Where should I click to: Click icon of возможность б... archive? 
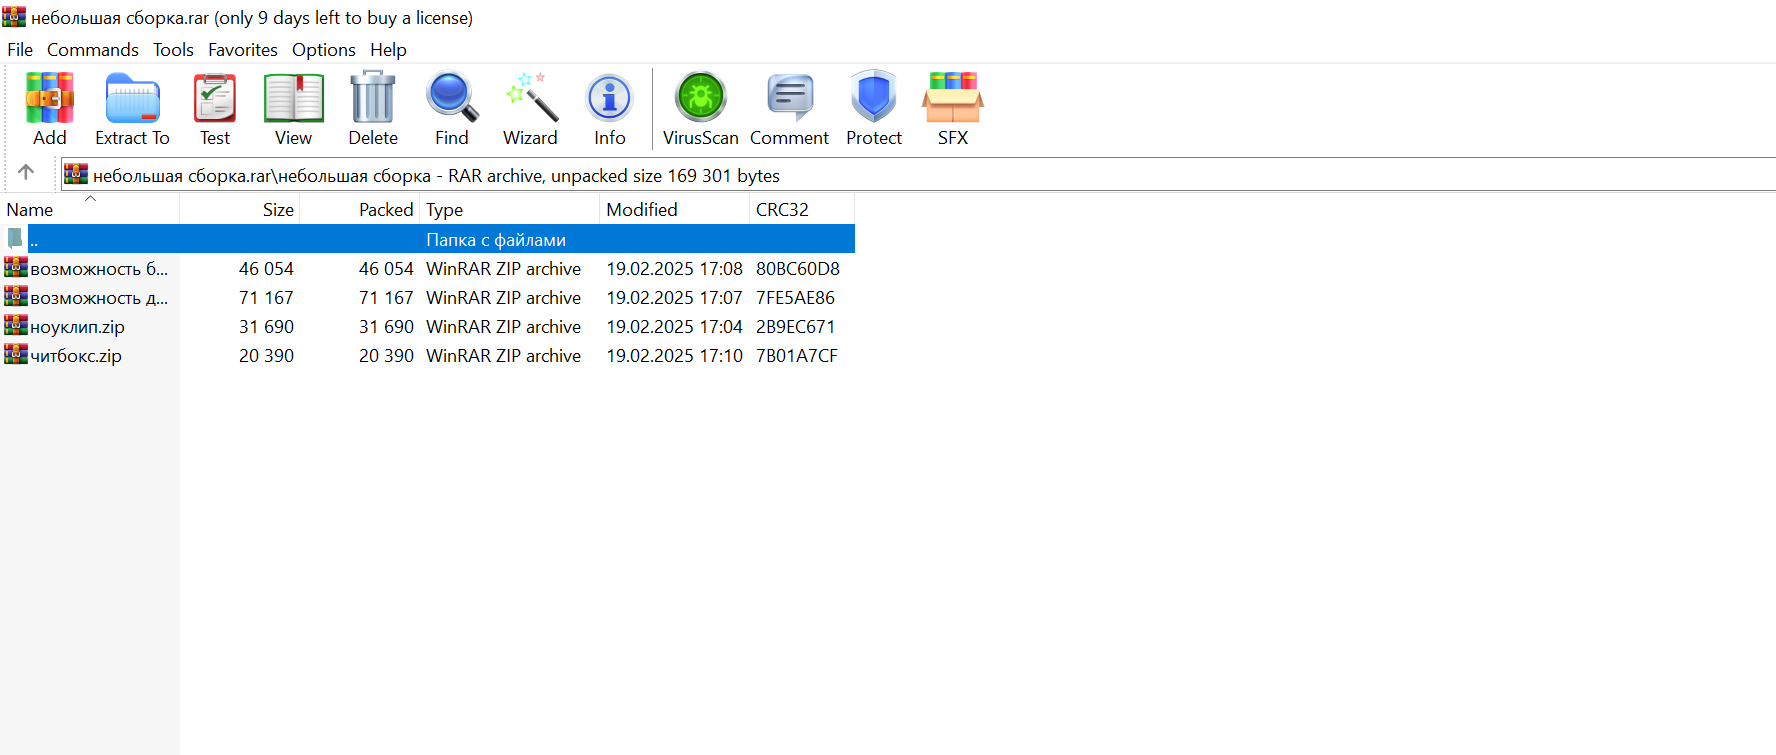15,267
